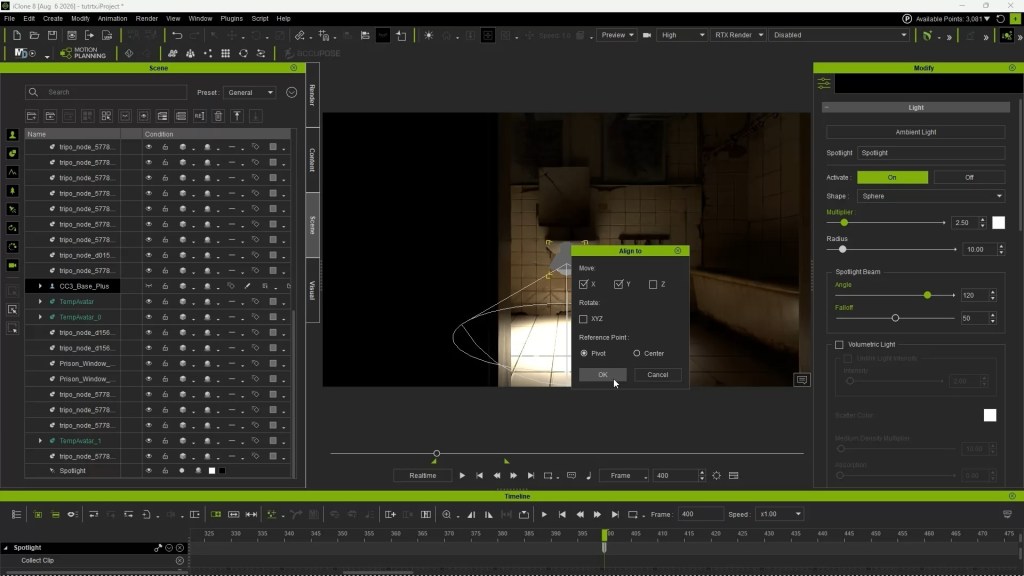Screen dimensions: 1024x576
Task: Open the High quality dropdown
Action: click(x=682, y=35)
